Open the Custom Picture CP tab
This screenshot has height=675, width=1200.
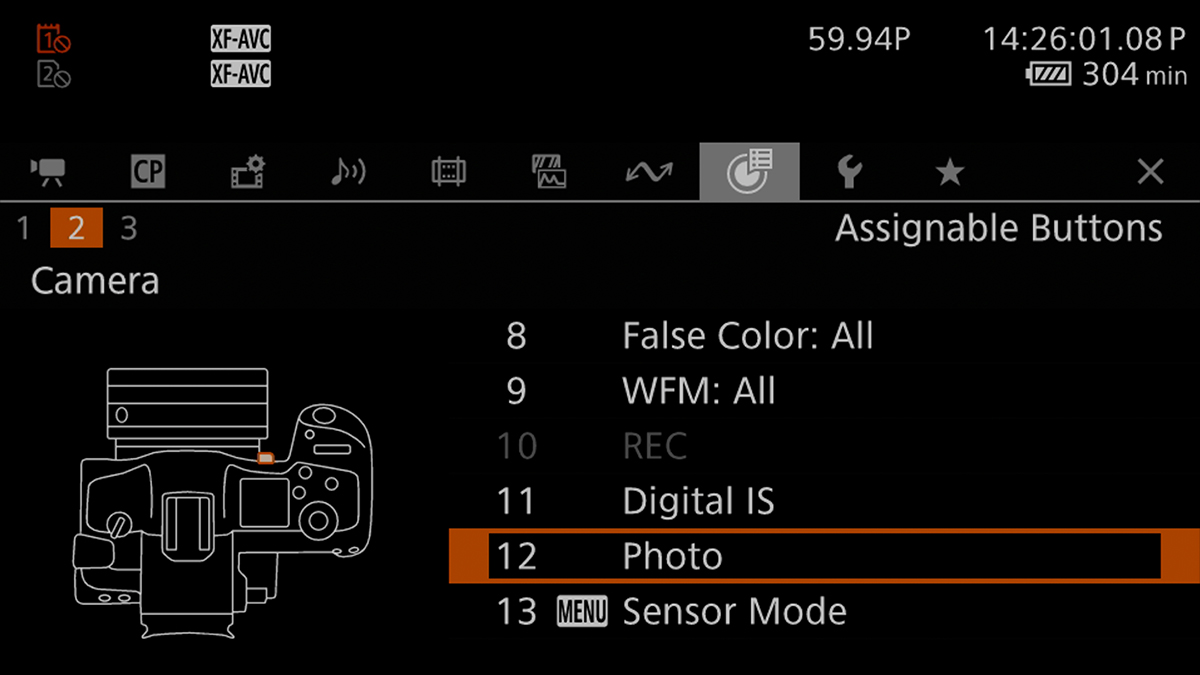pos(147,171)
